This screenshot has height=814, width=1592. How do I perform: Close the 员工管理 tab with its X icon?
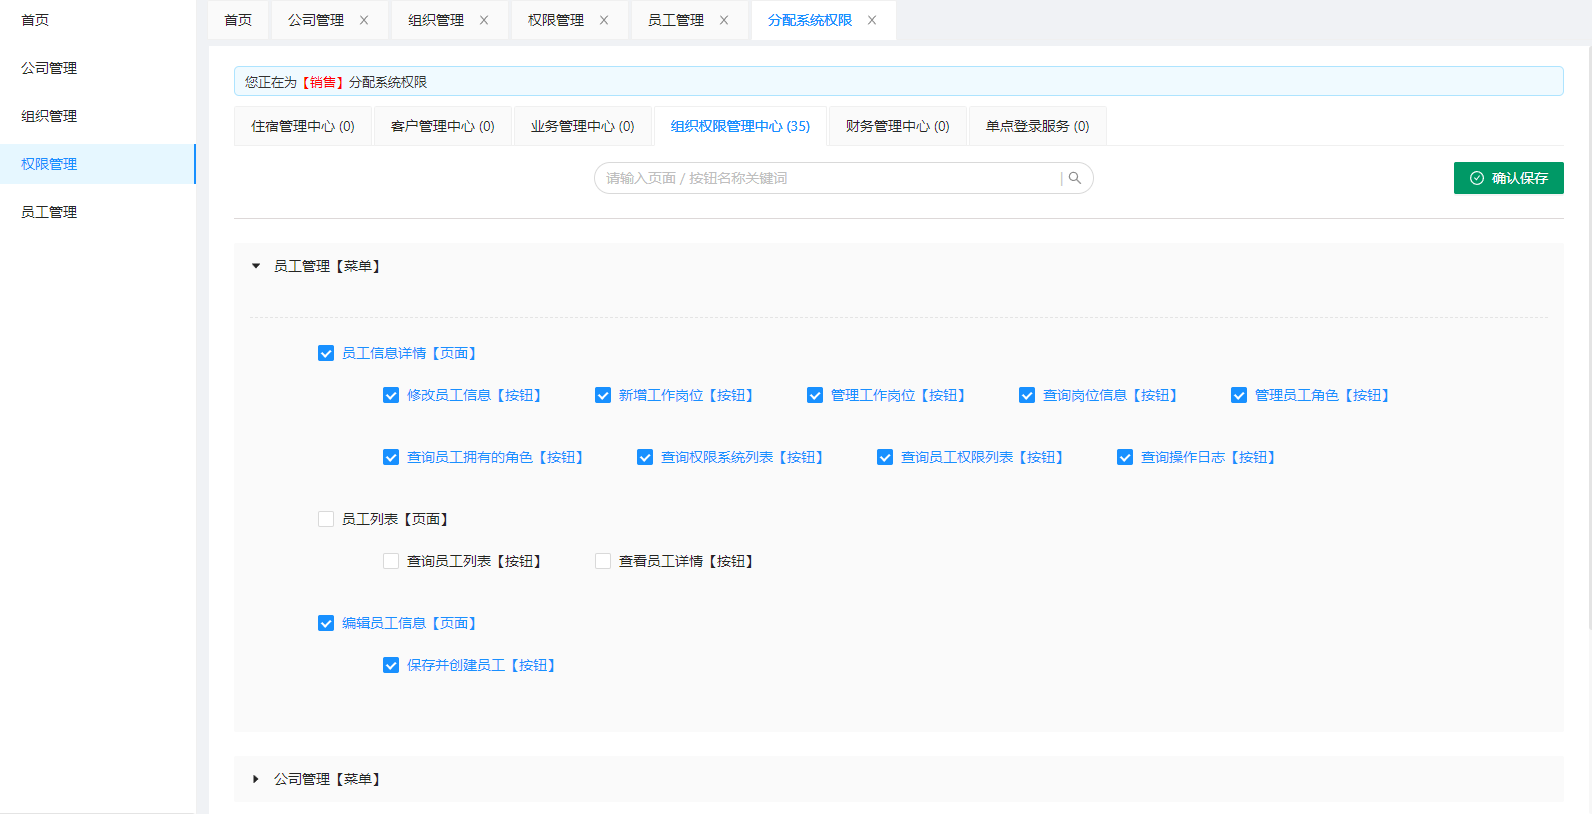click(724, 20)
